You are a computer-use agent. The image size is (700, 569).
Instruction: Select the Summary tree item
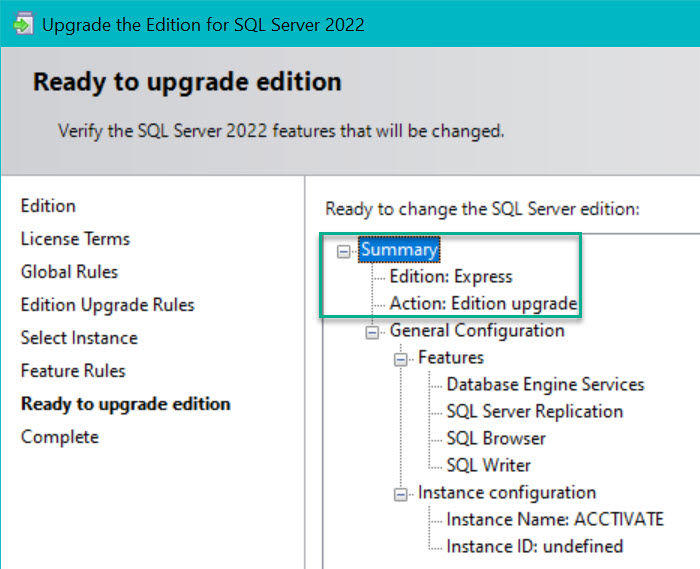point(398,250)
